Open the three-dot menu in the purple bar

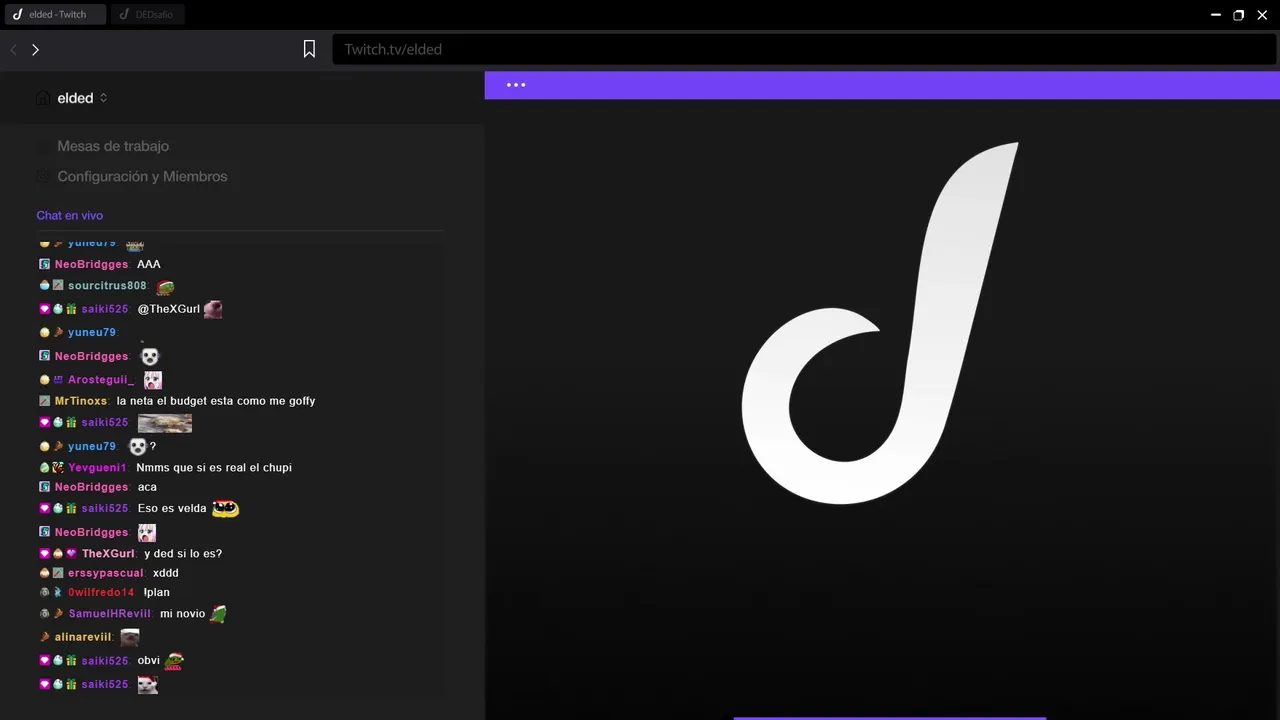(516, 85)
